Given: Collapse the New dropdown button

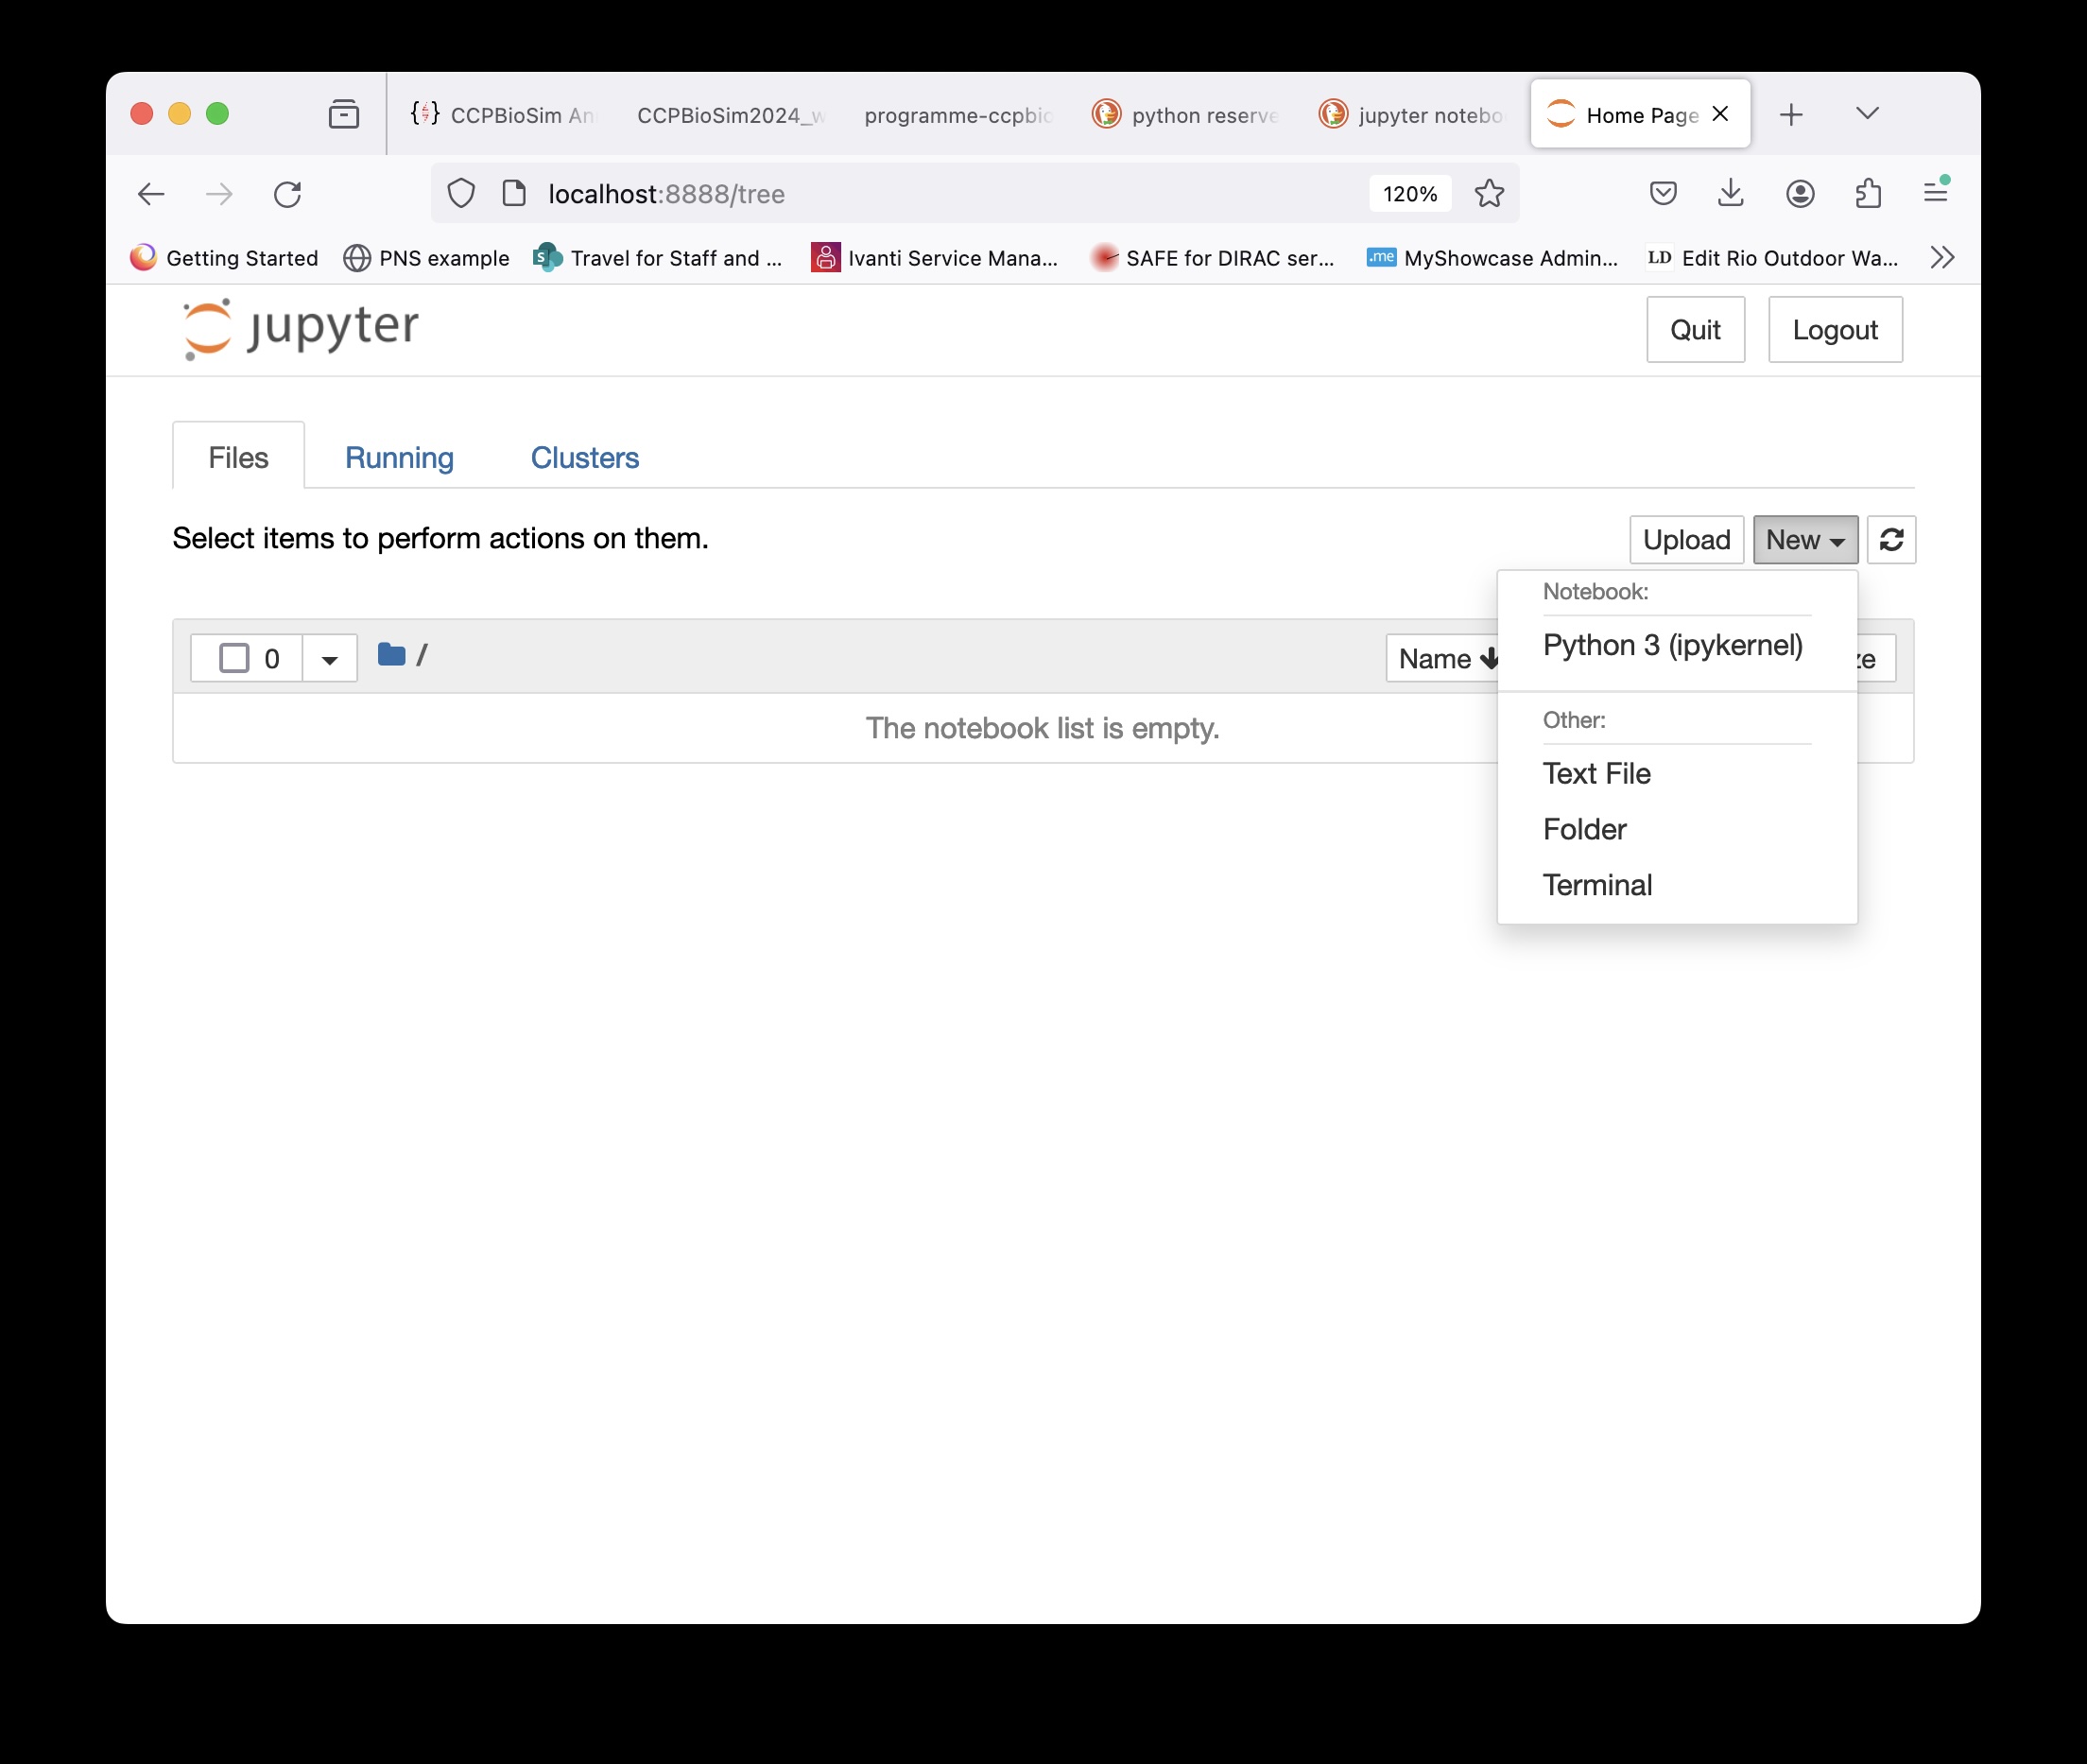Looking at the screenshot, I should (1805, 540).
